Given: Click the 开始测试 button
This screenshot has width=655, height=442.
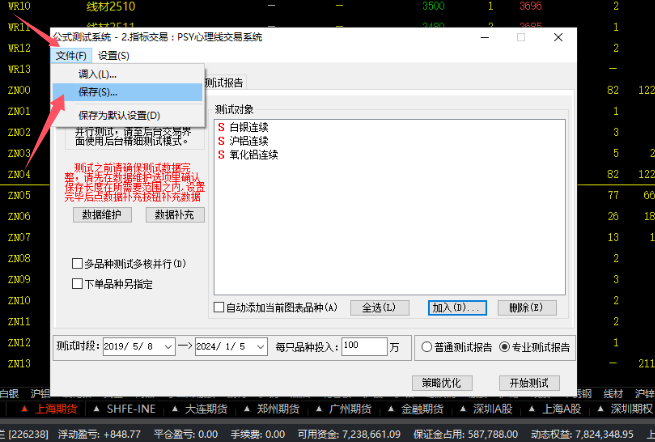Looking at the screenshot, I should (x=529, y=383).
